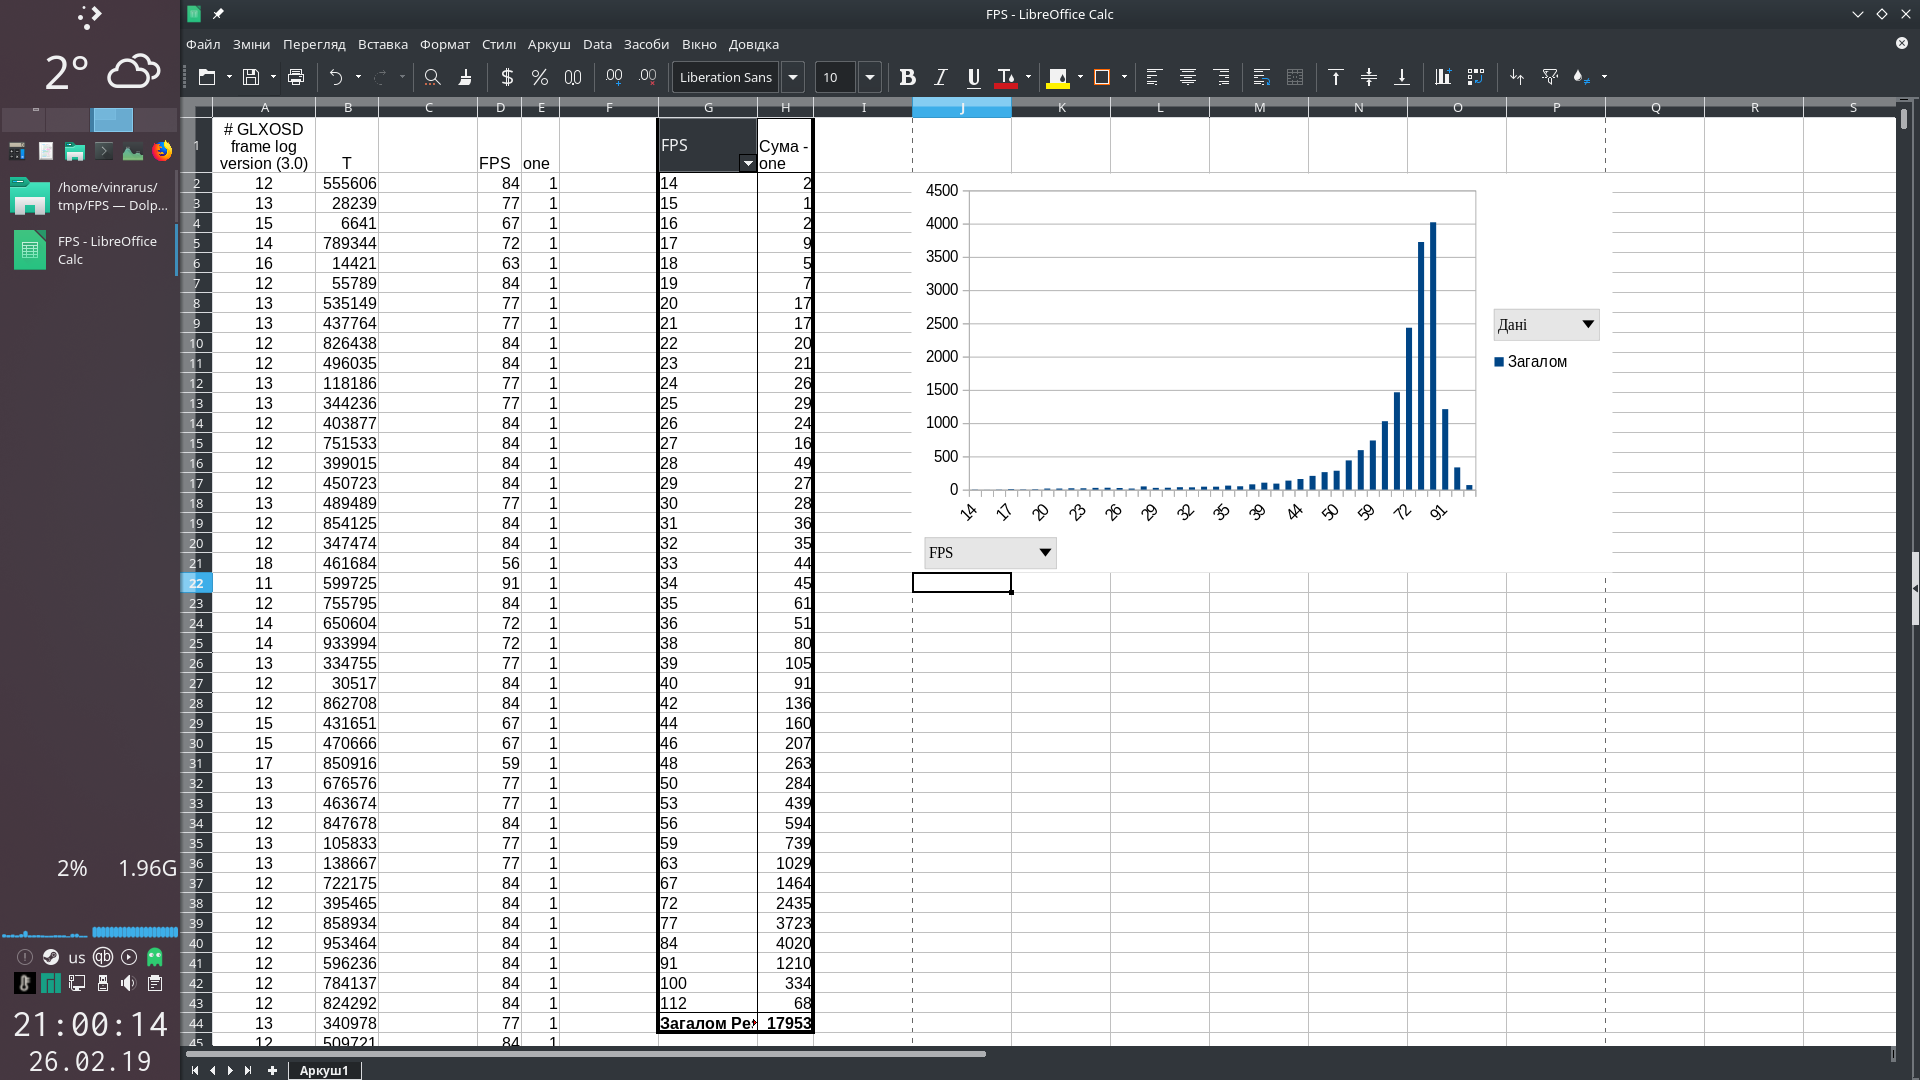
Task: Click the Save document icon
Action: pyautogui.click(x=251, y=77)
